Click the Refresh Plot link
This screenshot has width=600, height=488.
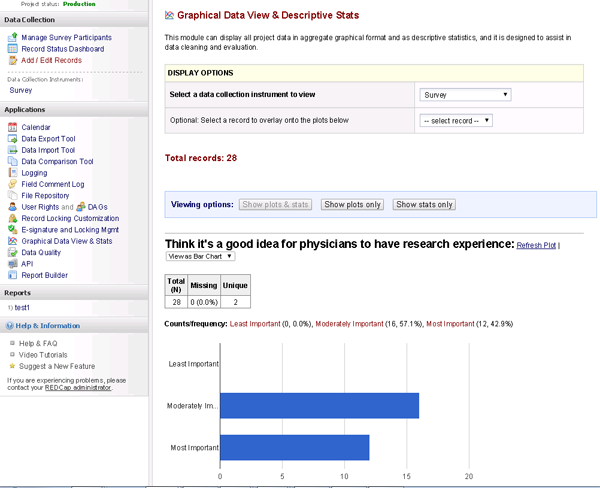click(536, 245)
